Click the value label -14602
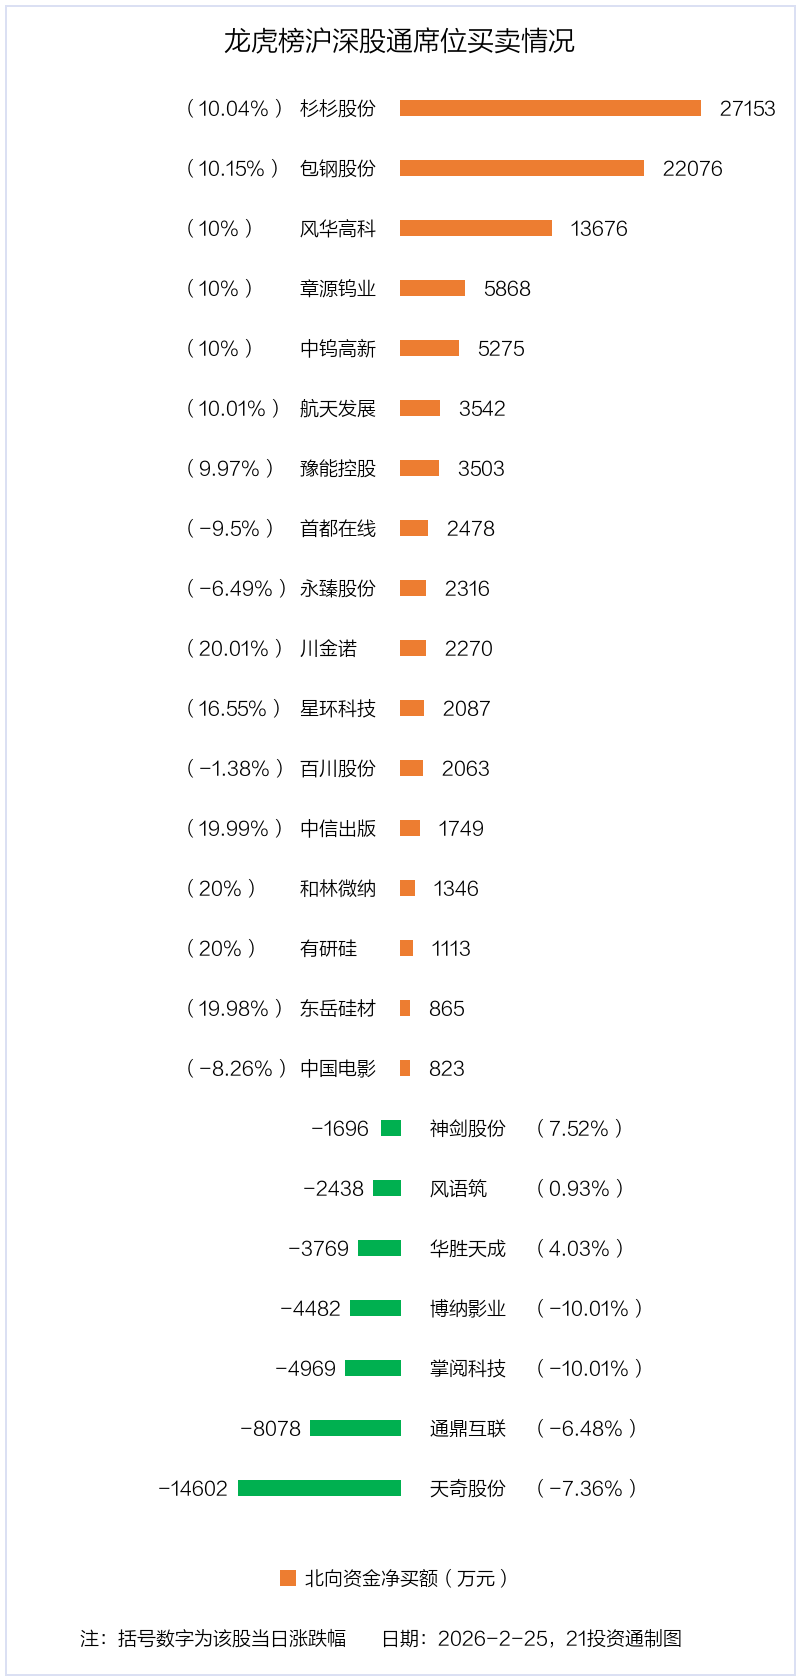 (193, 1488)
